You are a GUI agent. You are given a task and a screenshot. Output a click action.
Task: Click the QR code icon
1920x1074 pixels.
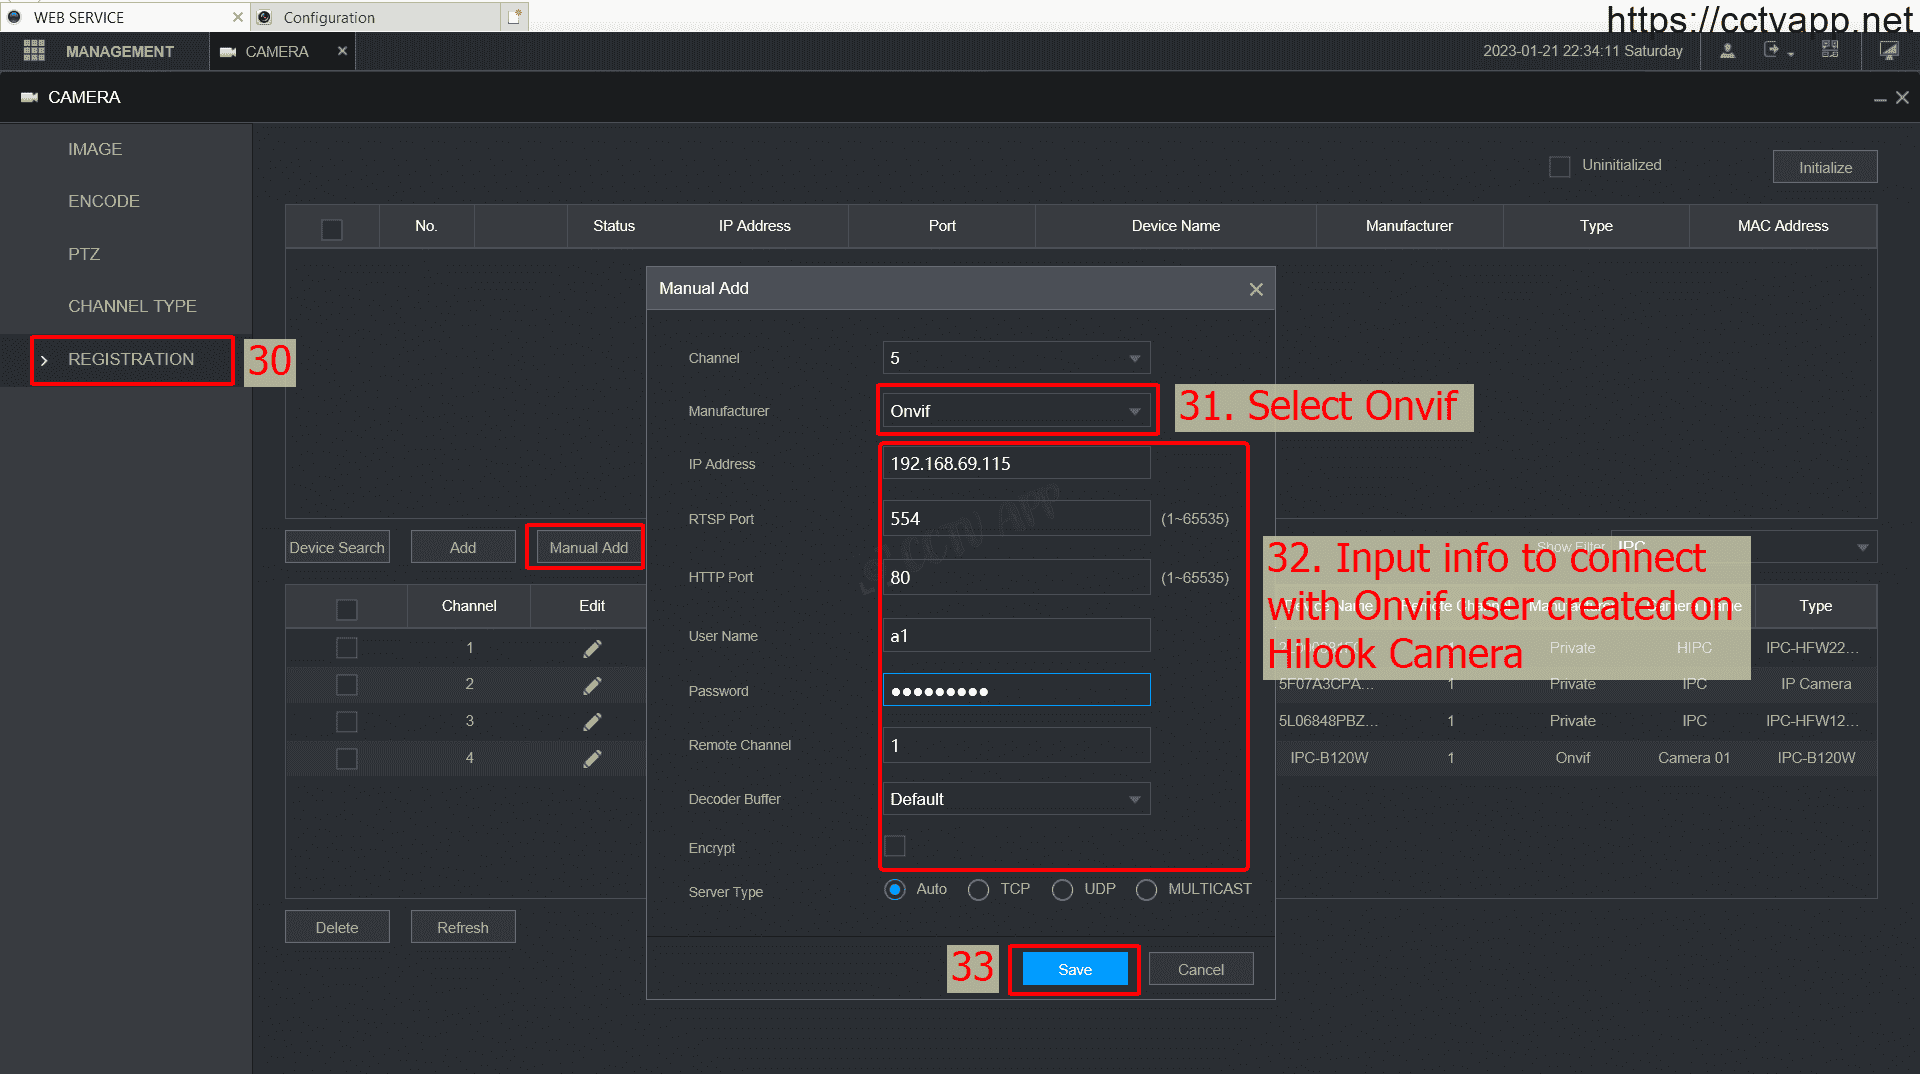coord(1830,50)
